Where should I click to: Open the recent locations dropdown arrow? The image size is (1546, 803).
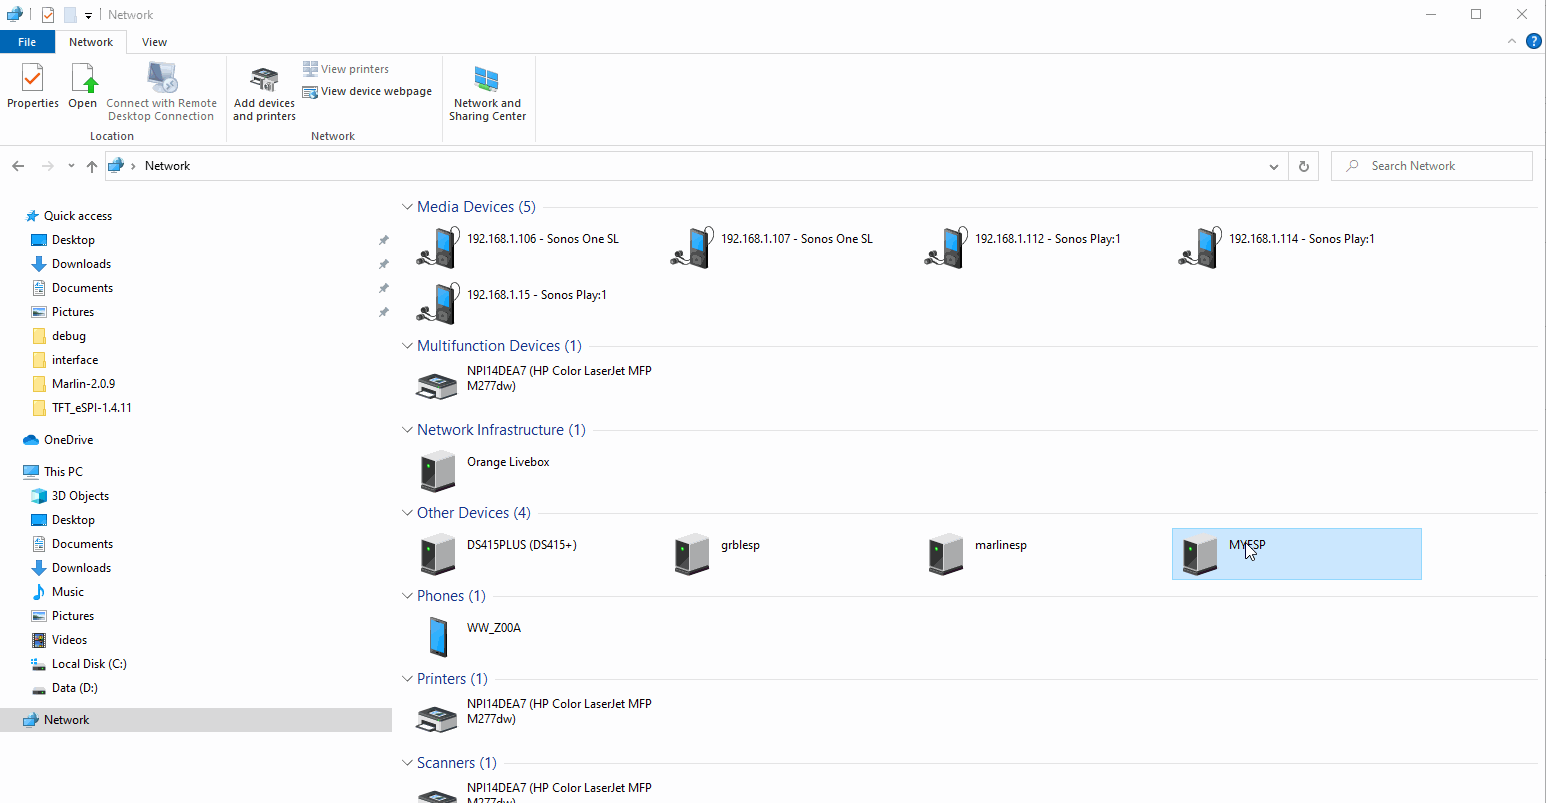(x=71, y=166)
